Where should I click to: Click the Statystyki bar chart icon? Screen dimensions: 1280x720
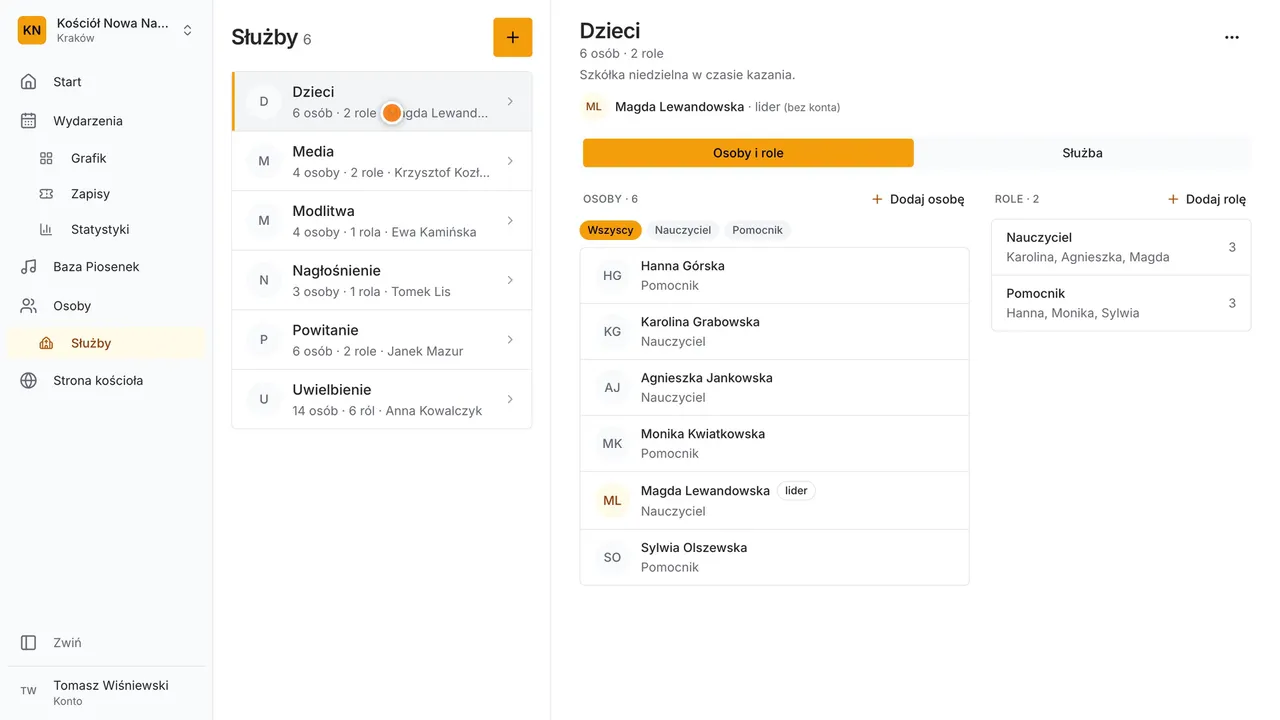pos(46,229)
